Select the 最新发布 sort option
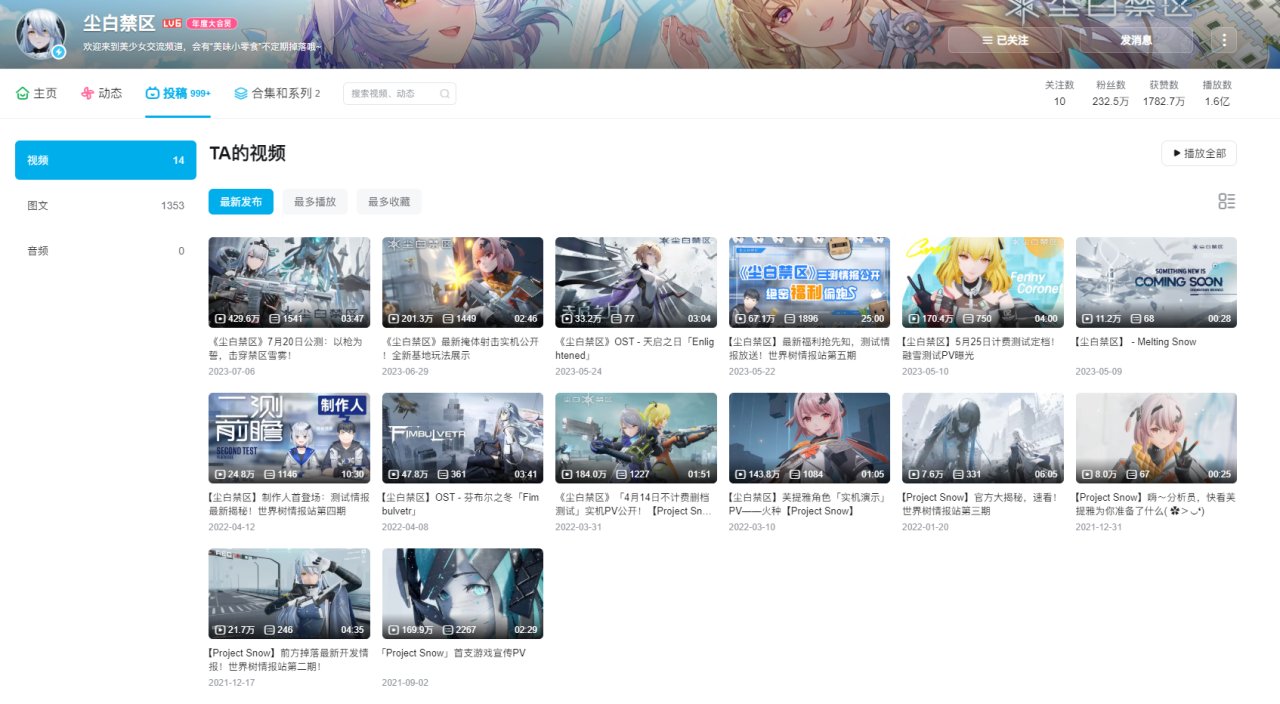Screen dimensions: 1280x704 pos(241,202)
